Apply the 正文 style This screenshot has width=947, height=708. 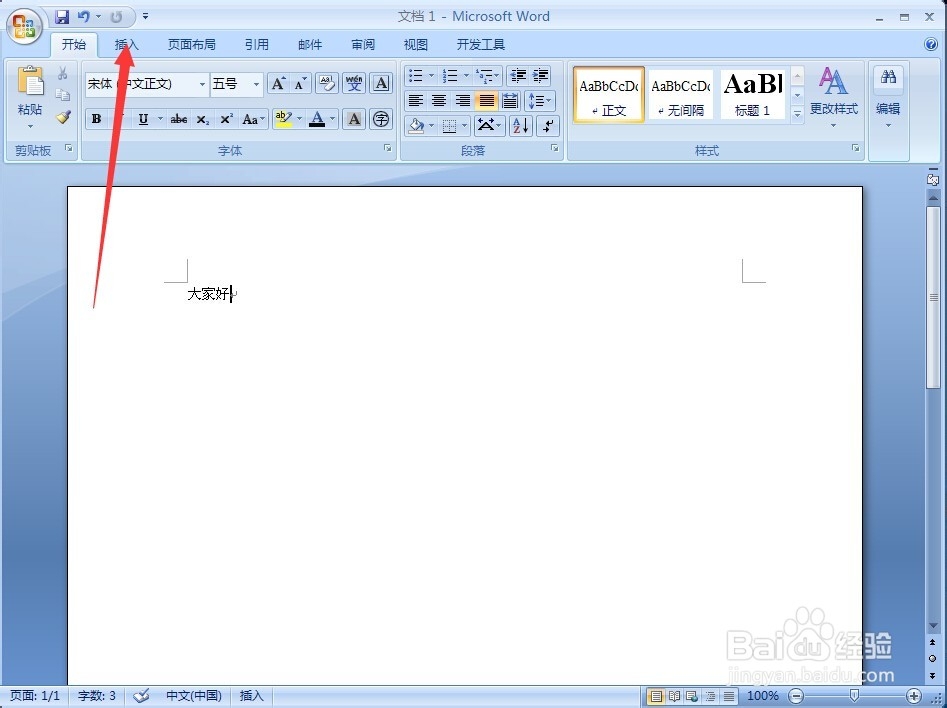tap(609, 95)
